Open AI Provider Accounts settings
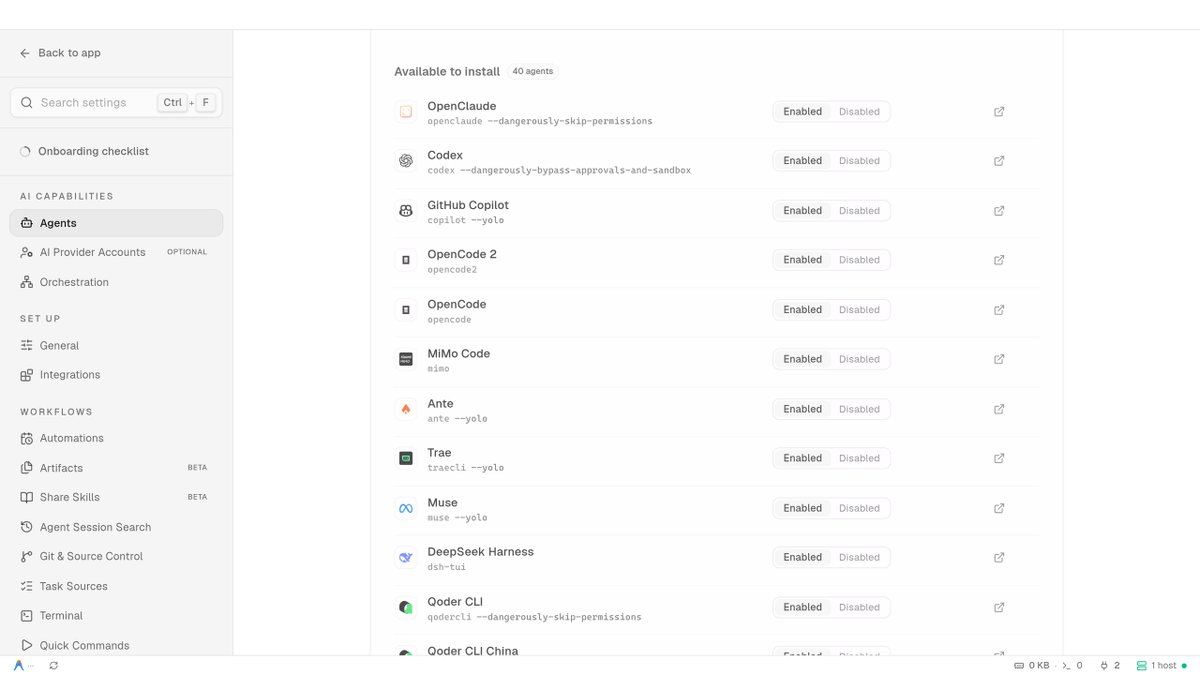Screen dimensions: 1200x675 [116, 252]
